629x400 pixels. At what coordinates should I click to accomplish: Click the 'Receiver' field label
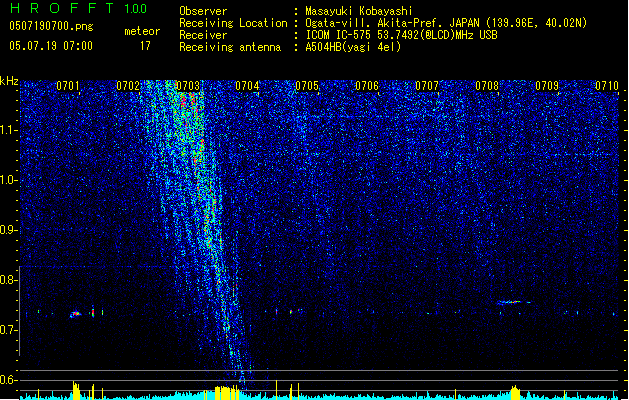(x=203, y=35)
